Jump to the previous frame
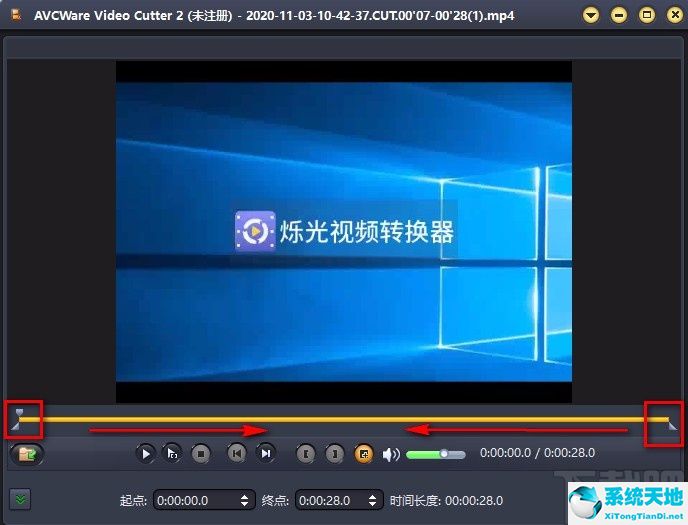This screenshot has height=525, width=688. [x=236, y=454]
